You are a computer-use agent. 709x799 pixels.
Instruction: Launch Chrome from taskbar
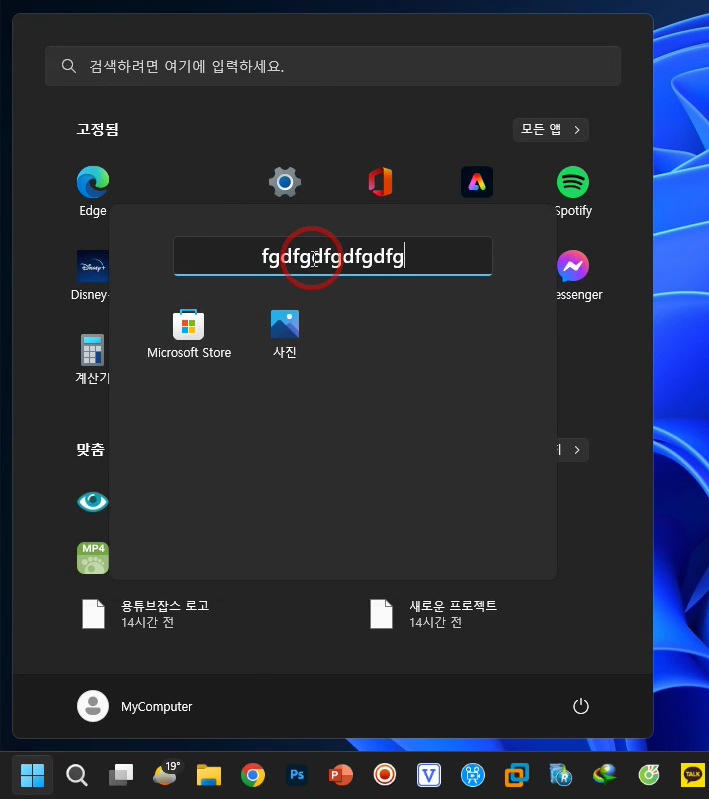coord(253,775)
